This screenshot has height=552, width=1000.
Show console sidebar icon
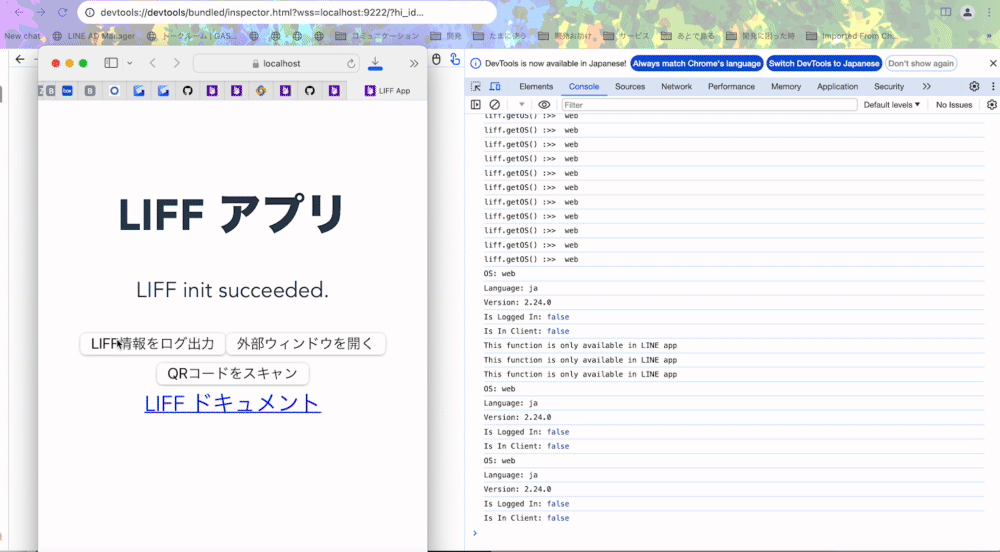click(476, 105)
